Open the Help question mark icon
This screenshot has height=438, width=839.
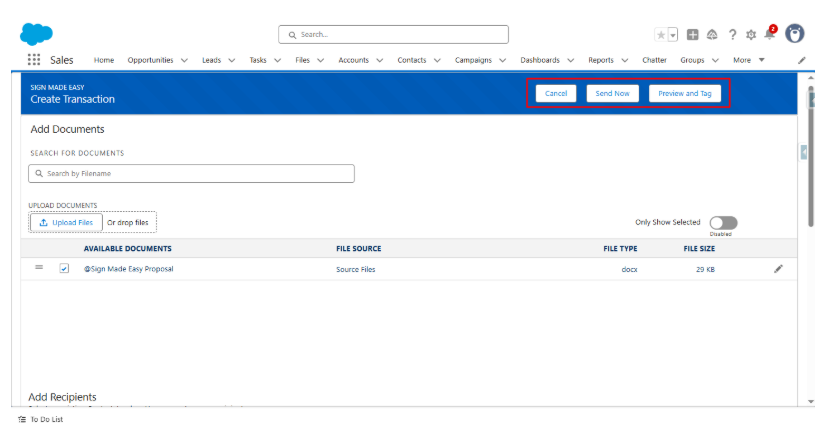click(732, 35)
